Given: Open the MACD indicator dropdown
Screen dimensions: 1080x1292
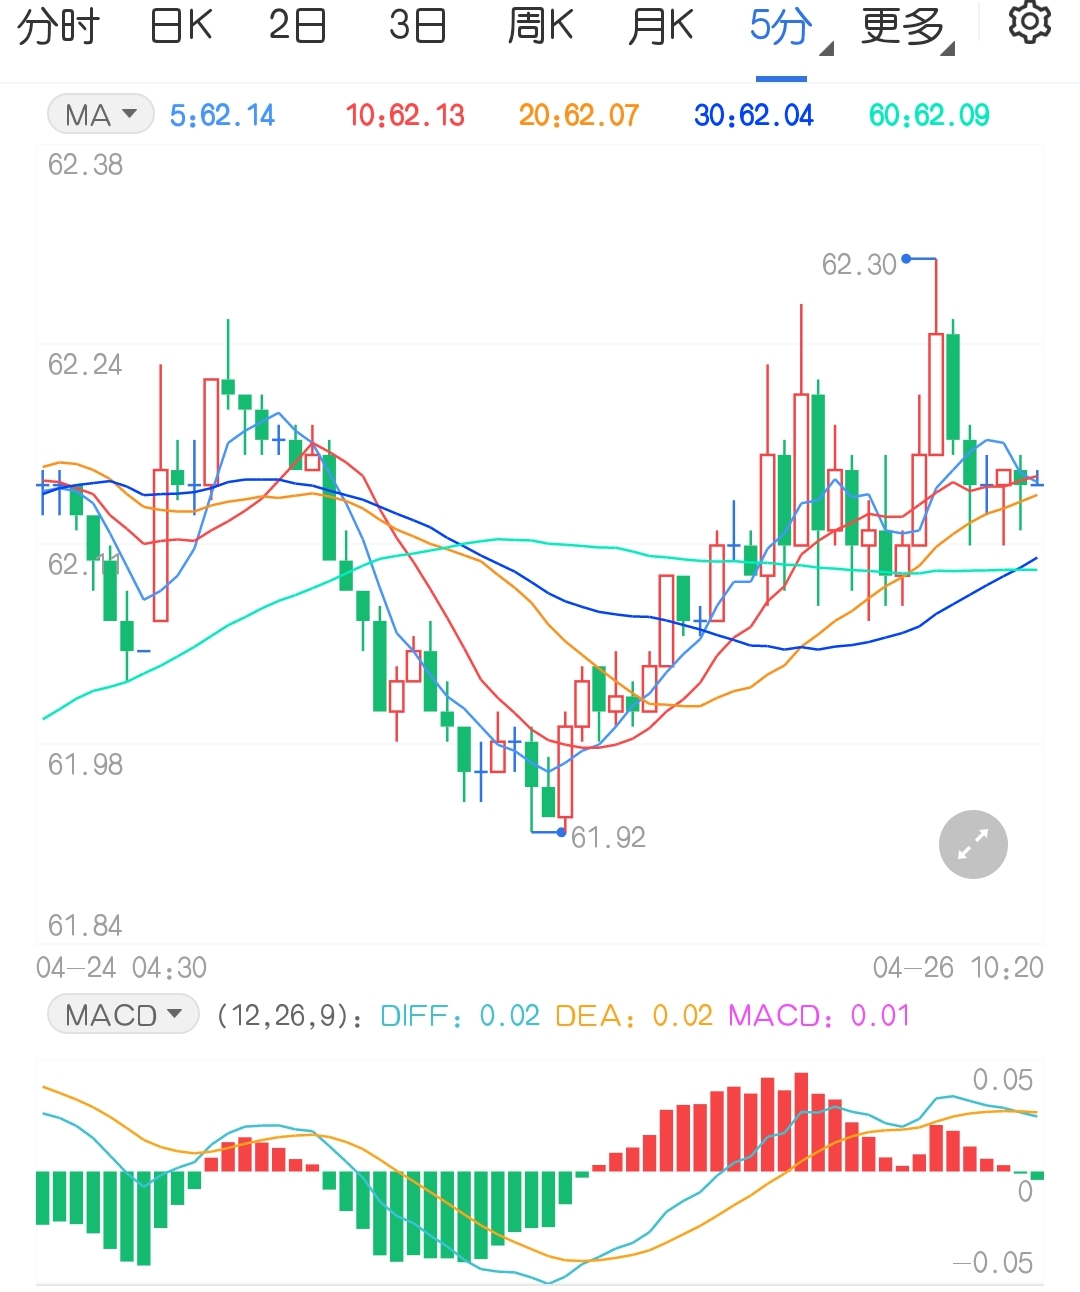Looking at the screenshot, I should tap(122, 1014).
